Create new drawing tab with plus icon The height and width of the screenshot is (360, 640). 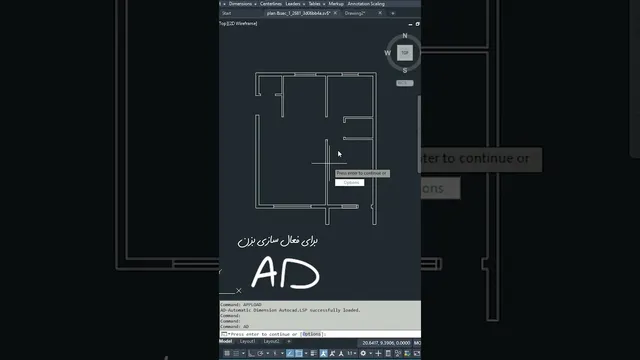coord(393,13)
